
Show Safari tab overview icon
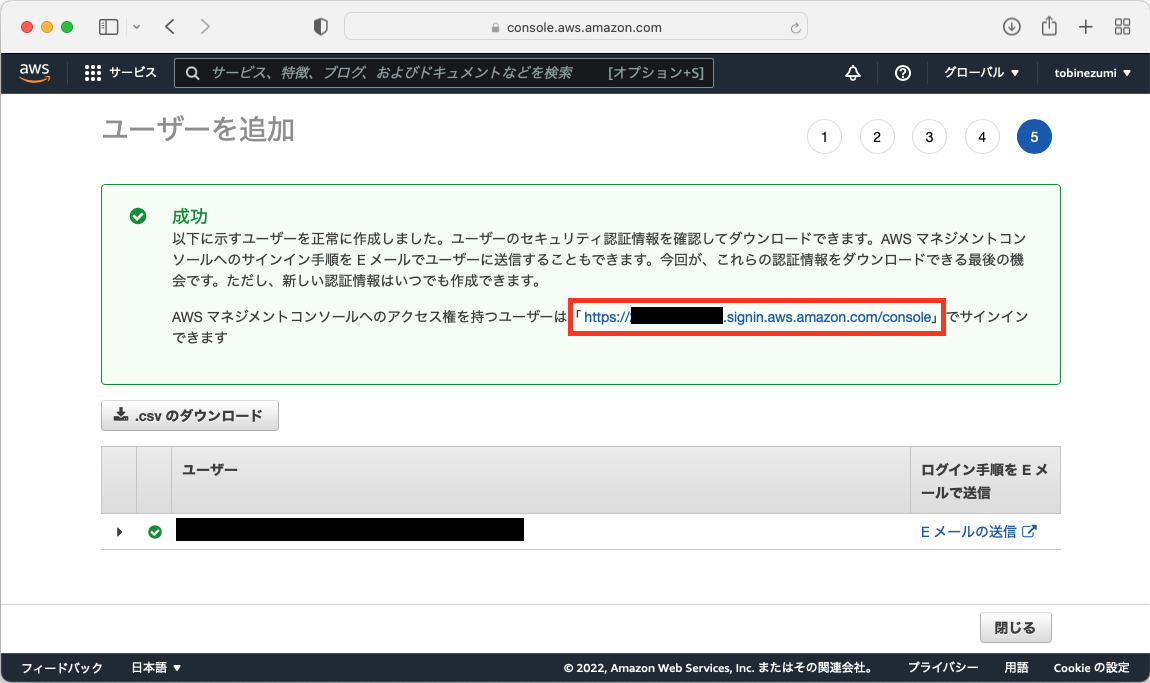tap(1122, 27)
